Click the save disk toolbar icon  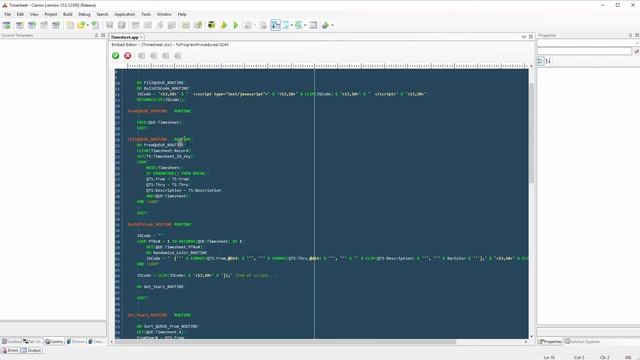pyautogui.click(x=109, y=25)
